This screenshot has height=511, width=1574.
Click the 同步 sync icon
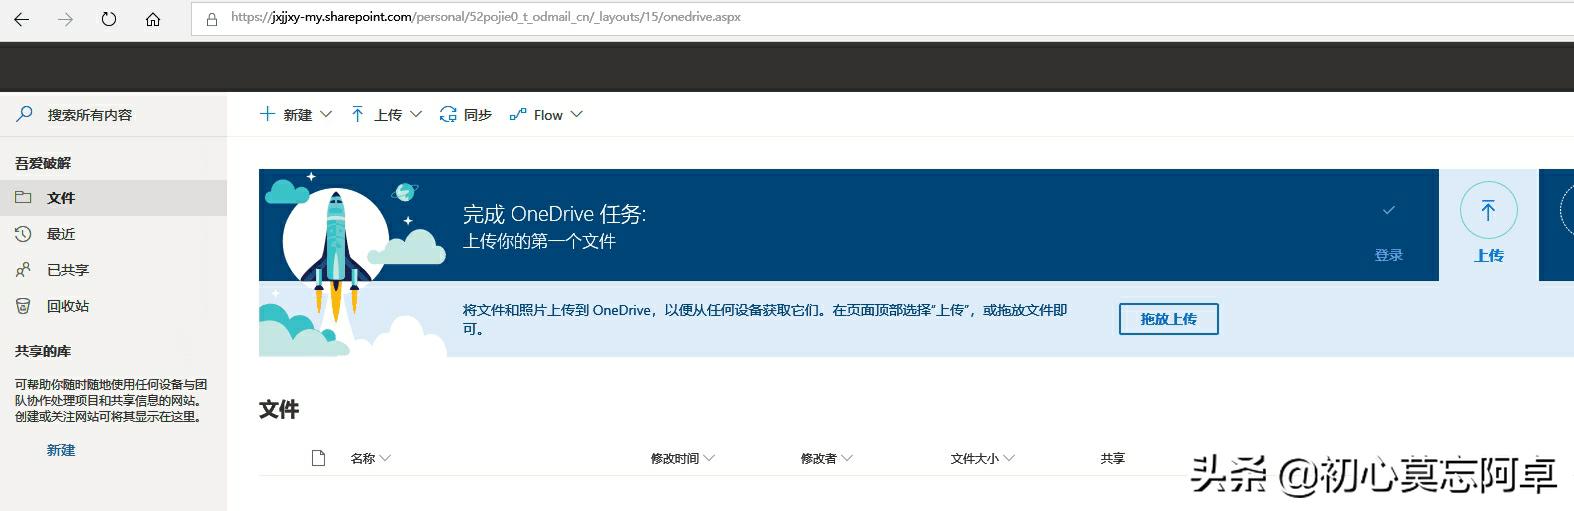click(x=448, y=115)
